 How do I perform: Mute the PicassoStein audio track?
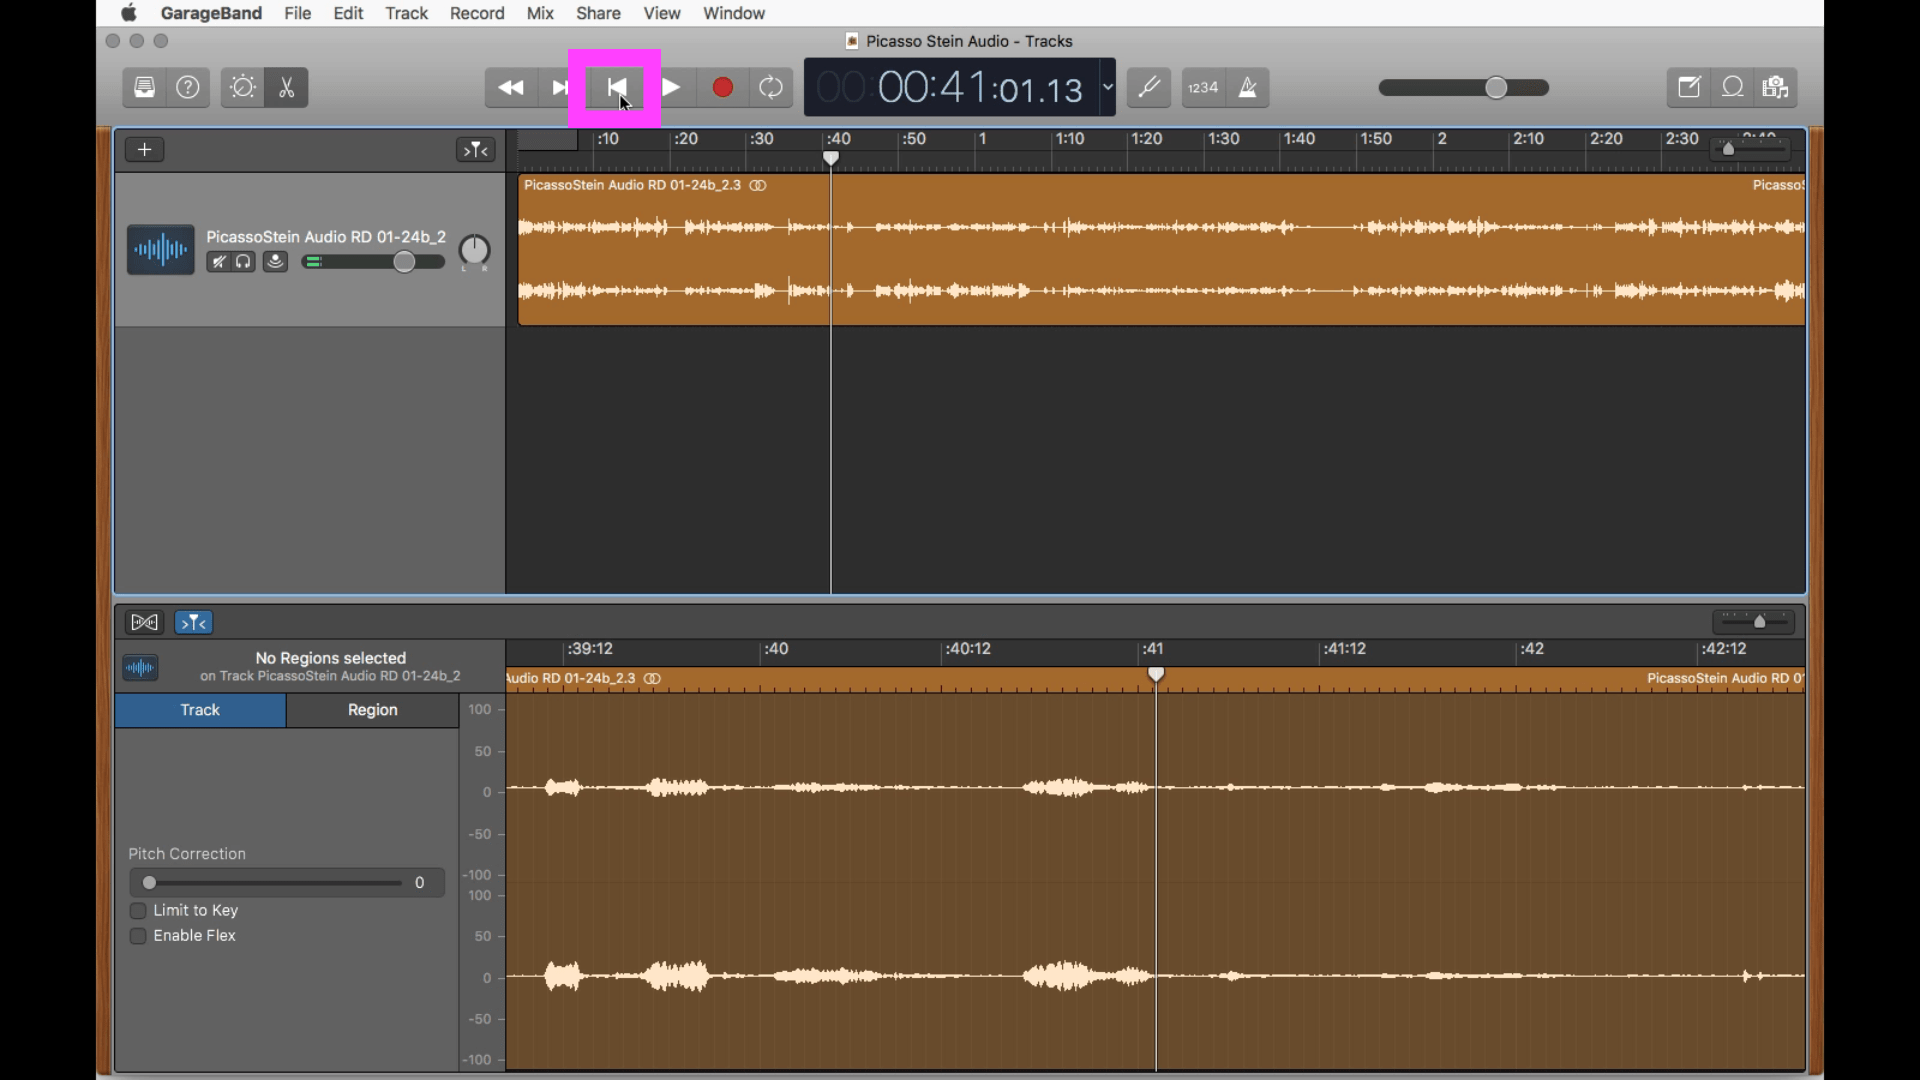(218, 262)
